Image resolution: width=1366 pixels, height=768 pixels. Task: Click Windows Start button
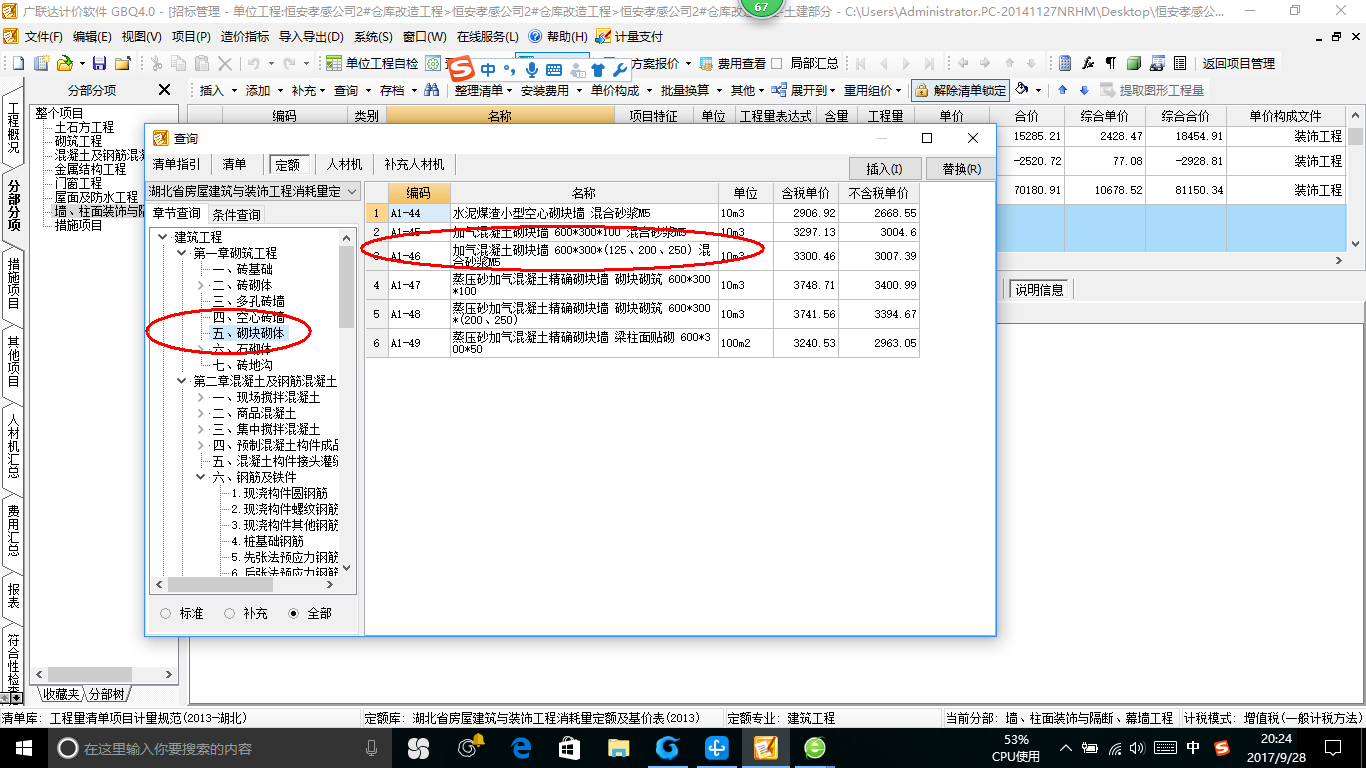click(23, 748)
